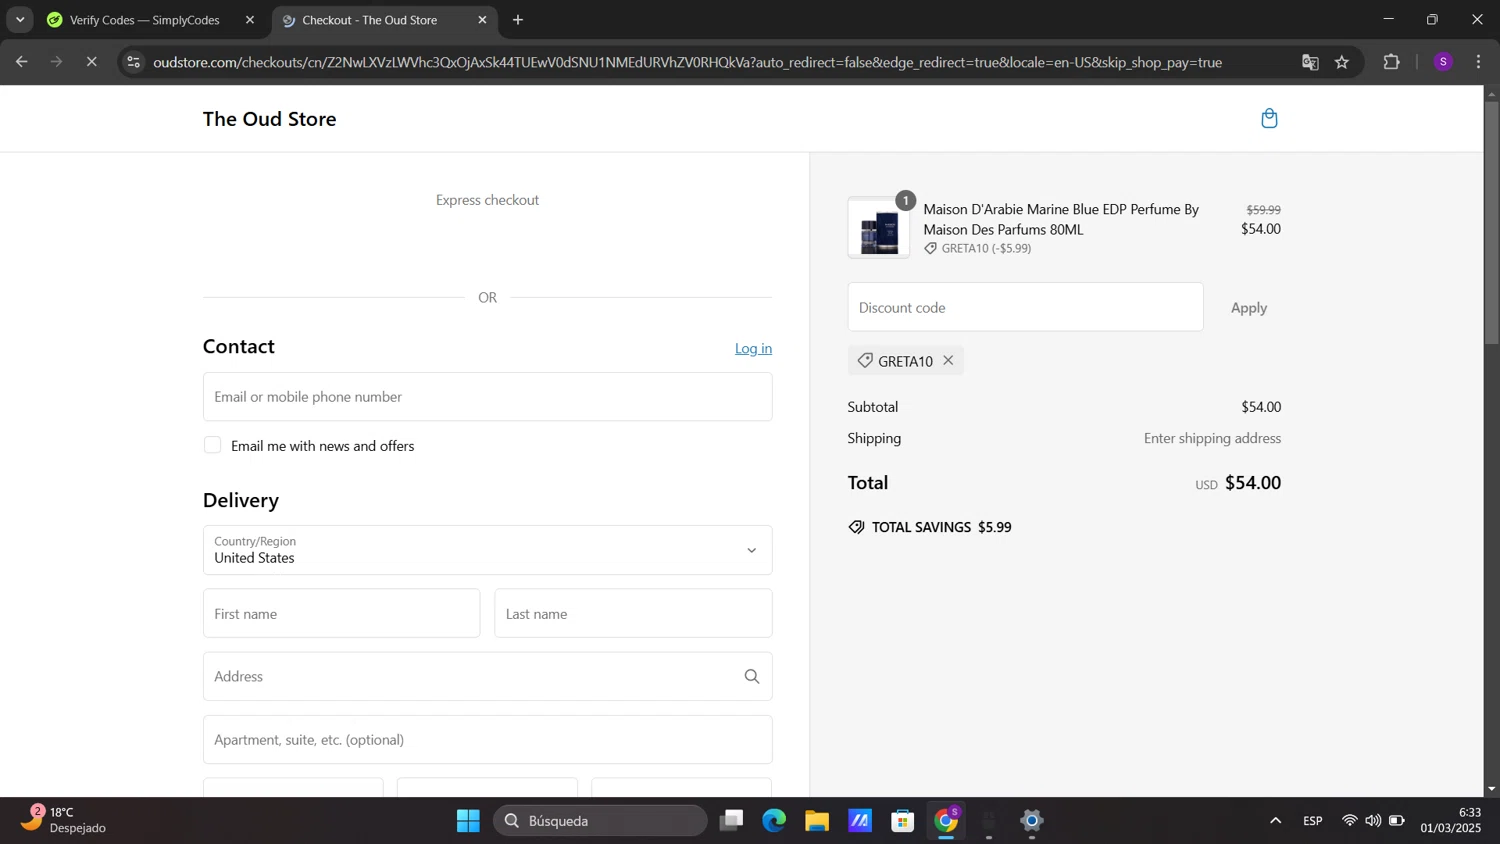Click the translate page icon
Image resolution: width=1500 pixels, height=844 pixels.
pyautogui.click(x=1310, y=62)
